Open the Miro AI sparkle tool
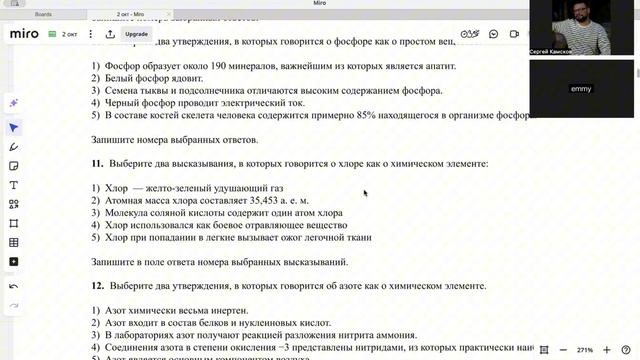The width and height of the screenshot is (640, 360). click(x=13, y=103)
